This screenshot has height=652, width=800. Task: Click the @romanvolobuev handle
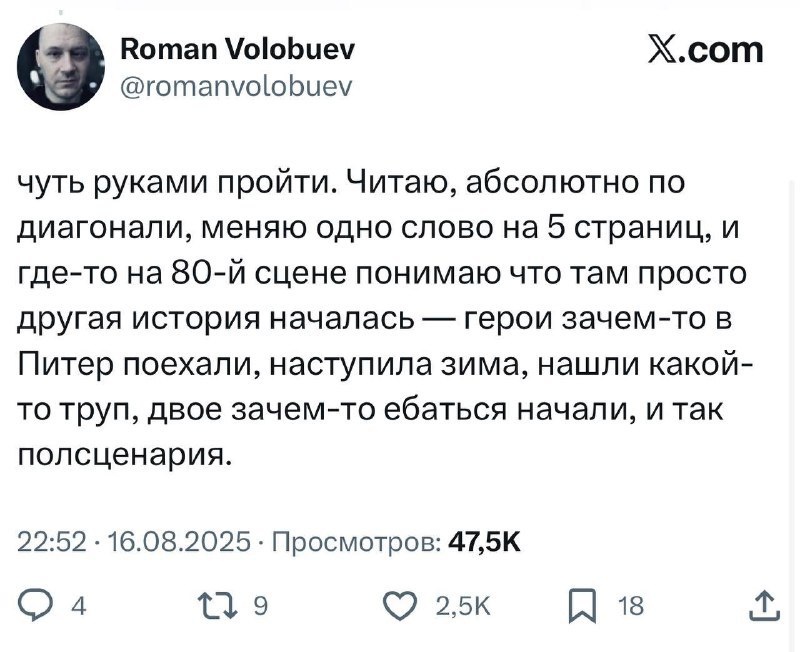tap(235, 87)
